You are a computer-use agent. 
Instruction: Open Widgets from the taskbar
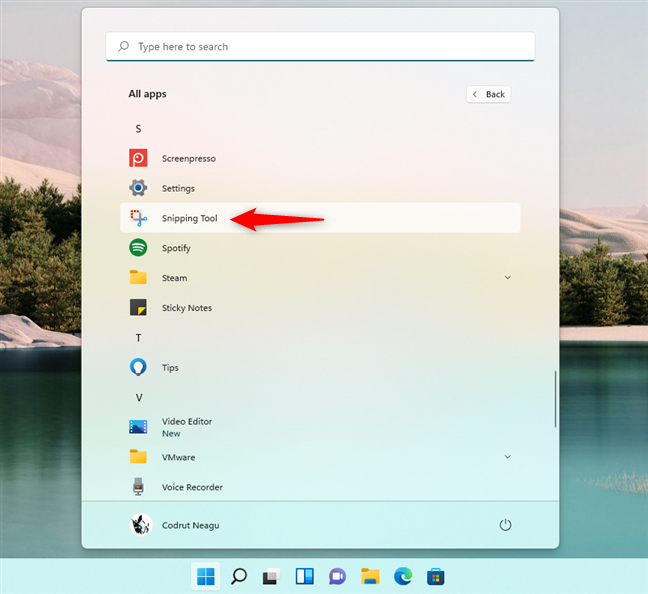305,577
